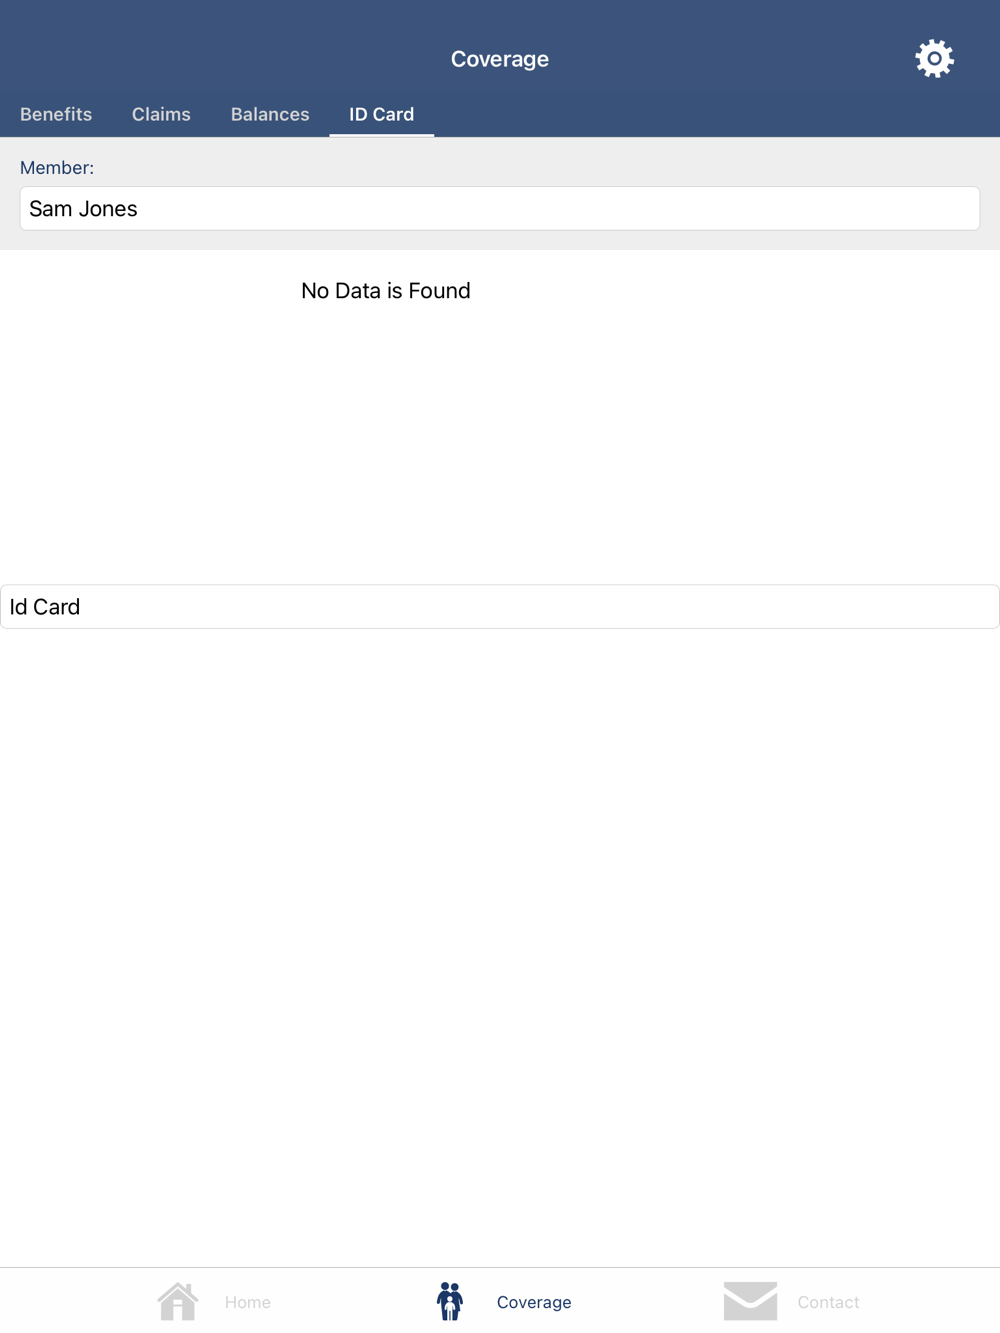1000x1333 pixels.
Task: Click the name text Sam Jones
Action: tap(83, 209)
